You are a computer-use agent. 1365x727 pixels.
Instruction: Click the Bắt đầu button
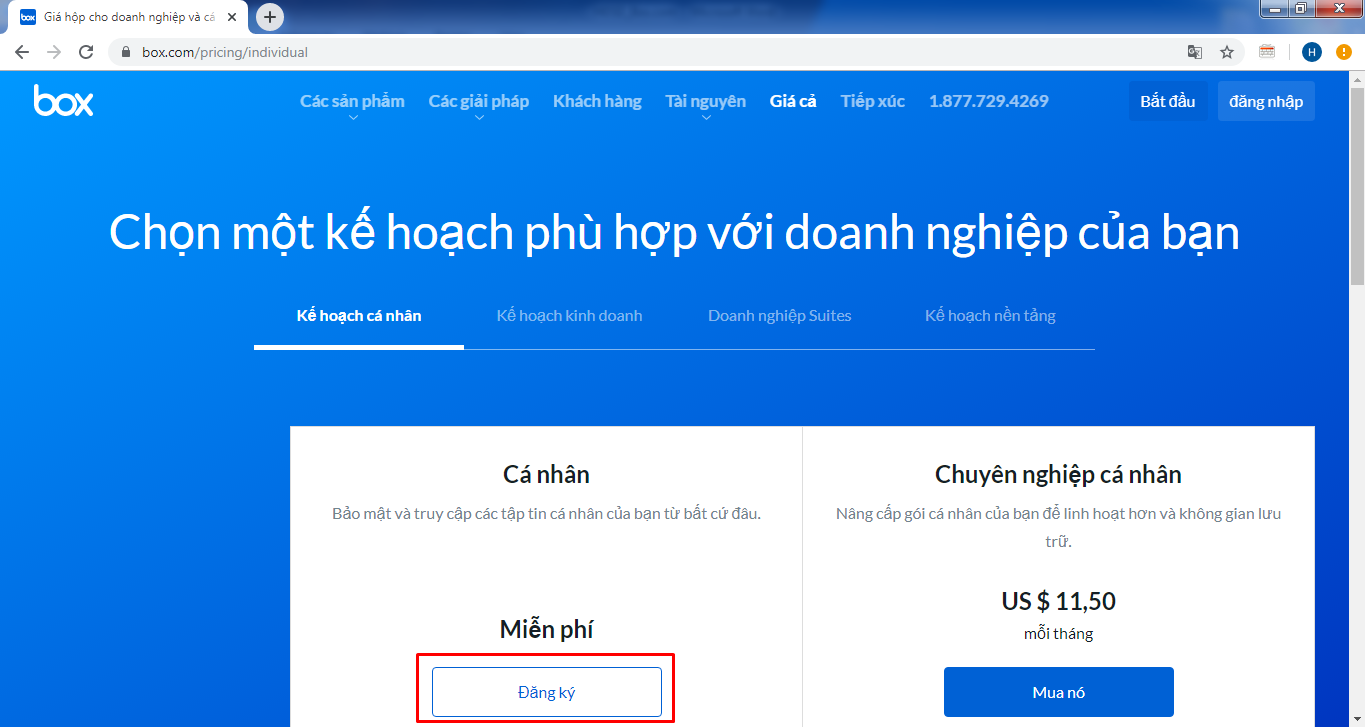[x=1168, y=101]
